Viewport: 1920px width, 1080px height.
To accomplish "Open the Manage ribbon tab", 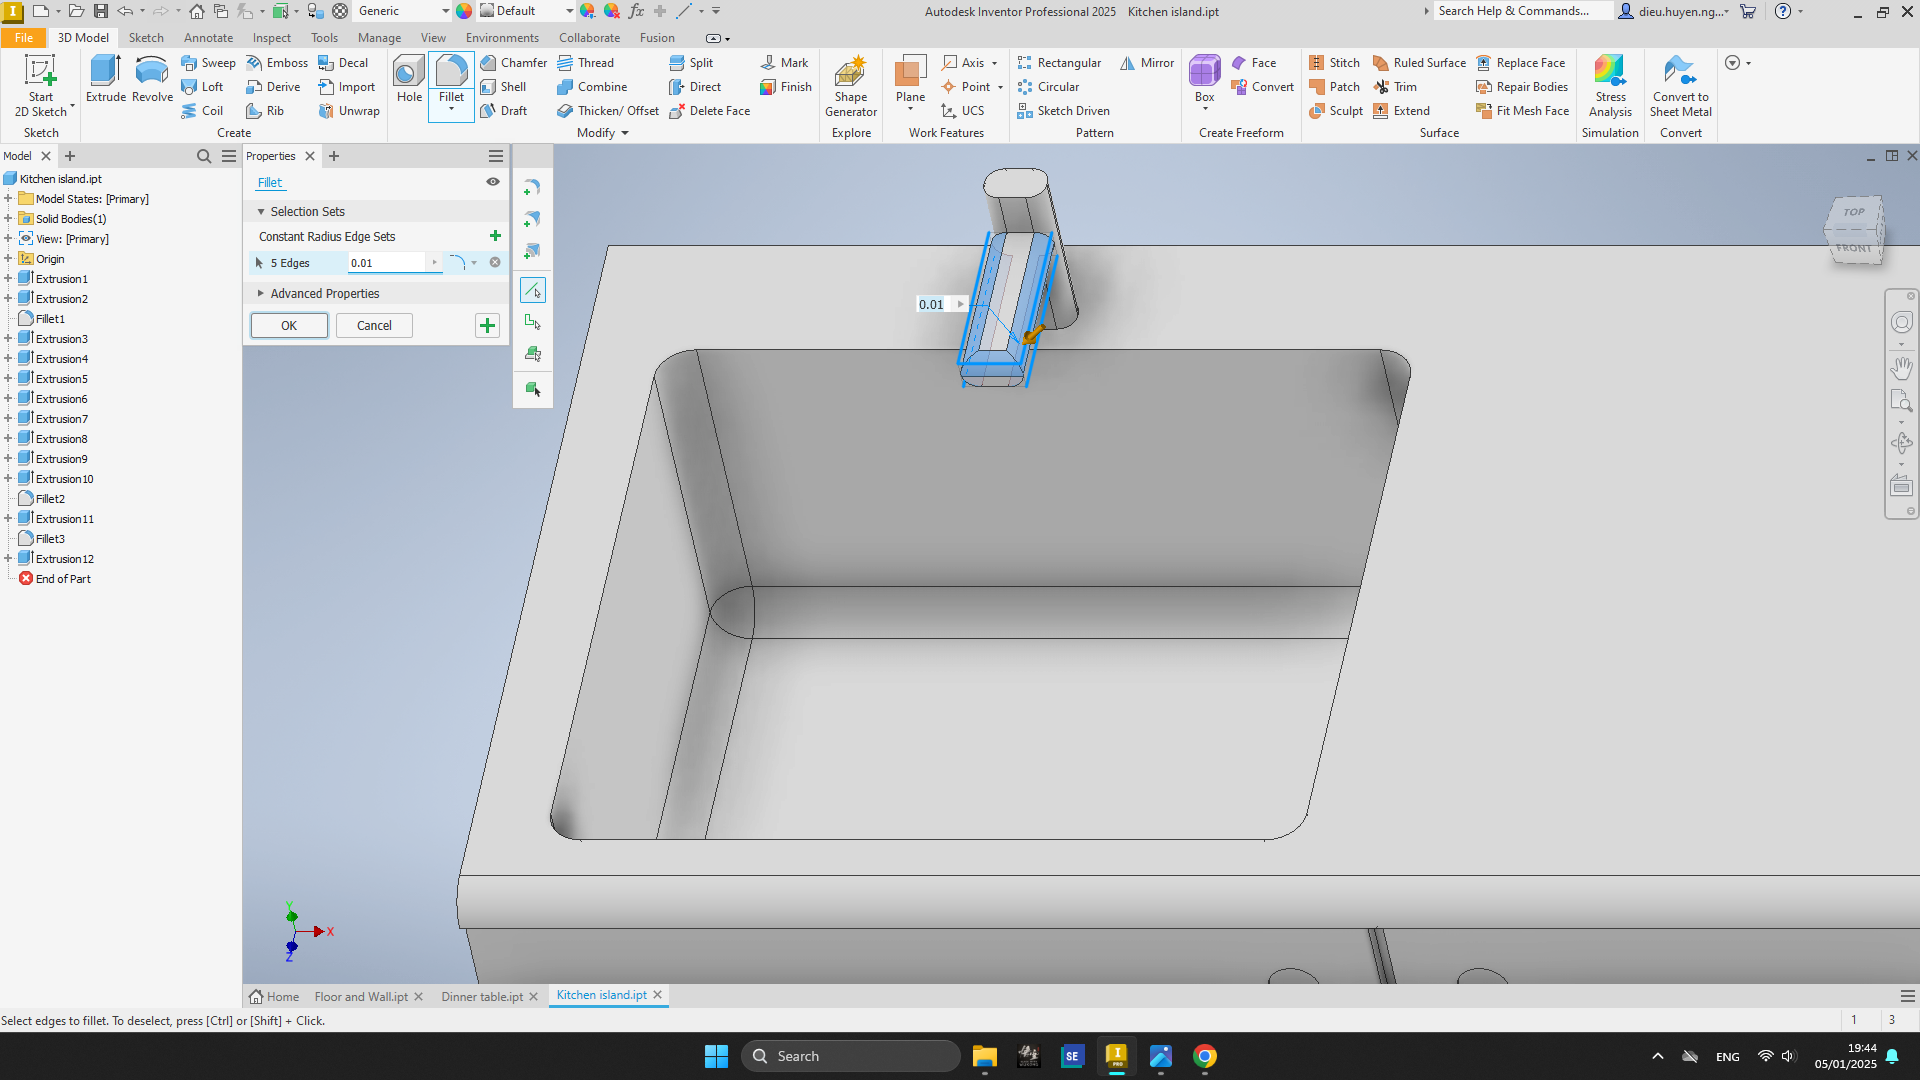I will pyautogui.click(x=379, y=38).
